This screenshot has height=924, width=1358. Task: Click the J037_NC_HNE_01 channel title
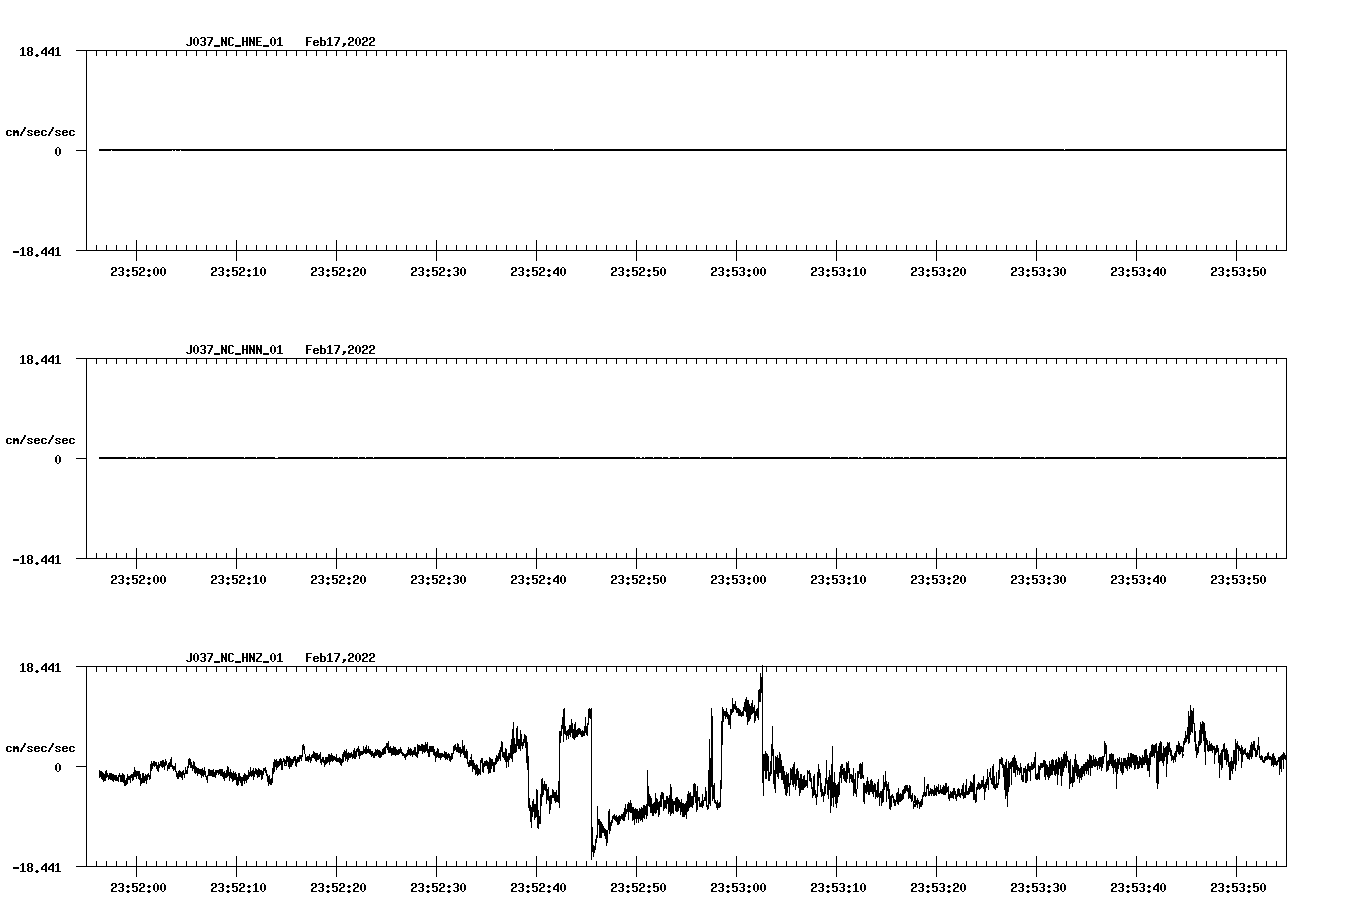(x=234, y=42)
